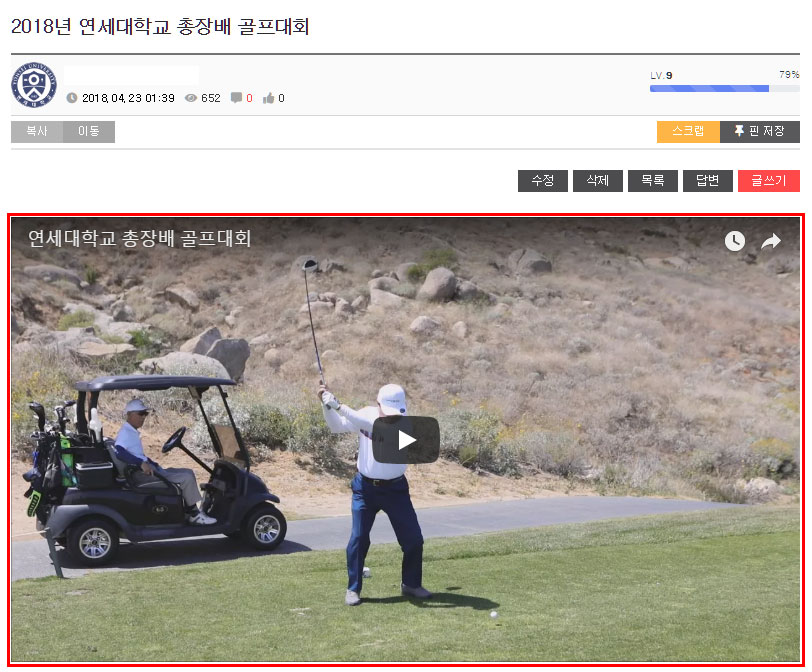812x672 pixels.
Task: Click the Yonsei University profile emblem
Action: (x=34, y=84)
